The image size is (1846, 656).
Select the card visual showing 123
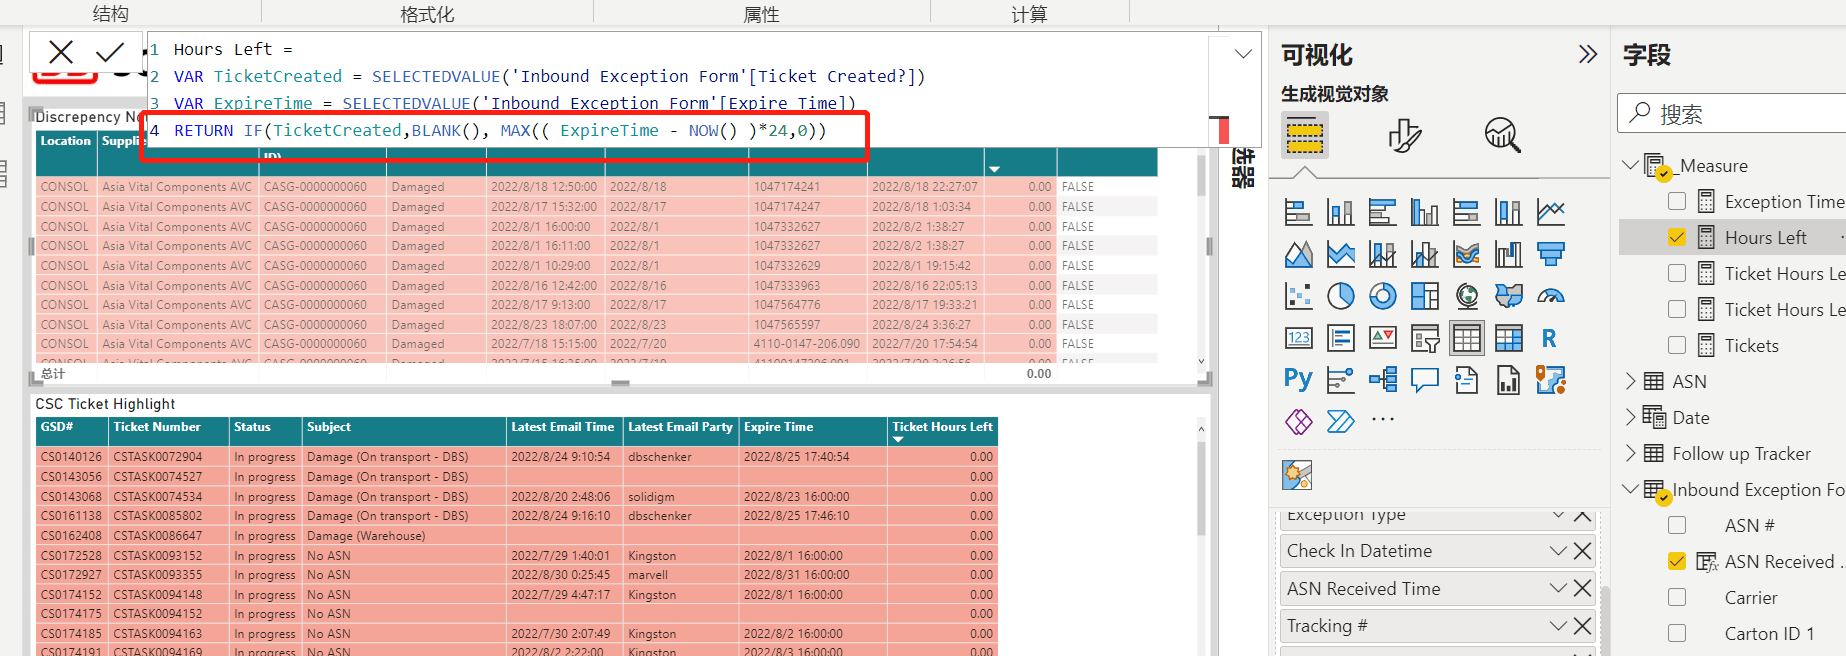[1298, 338]
